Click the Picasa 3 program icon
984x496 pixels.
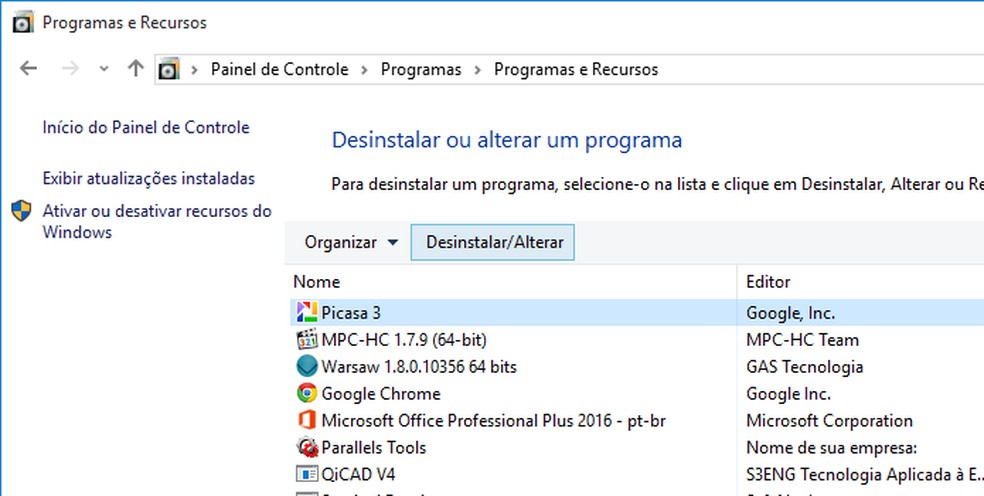coord(307,312)
